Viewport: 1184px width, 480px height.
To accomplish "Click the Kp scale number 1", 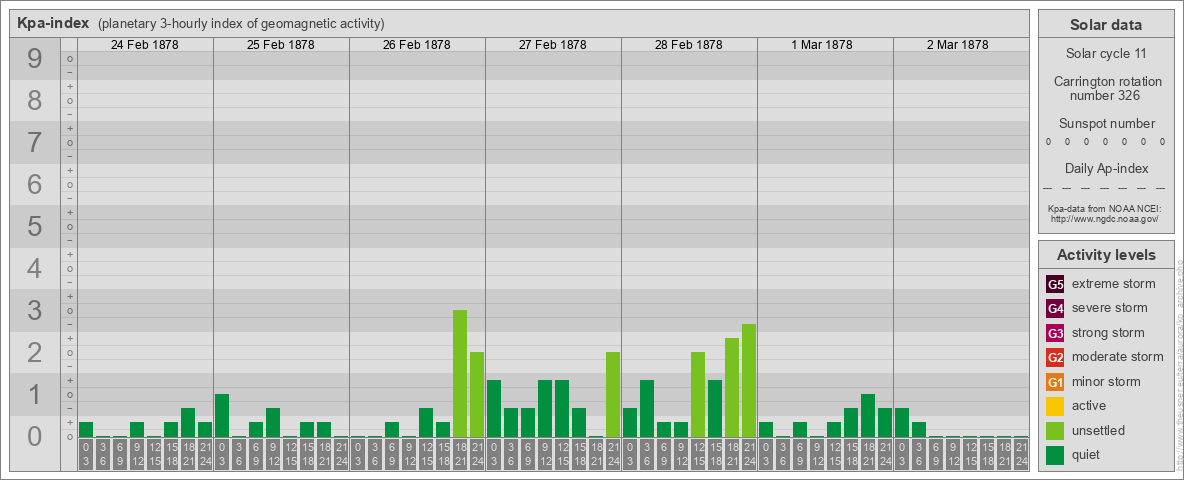I will point(34,394).
